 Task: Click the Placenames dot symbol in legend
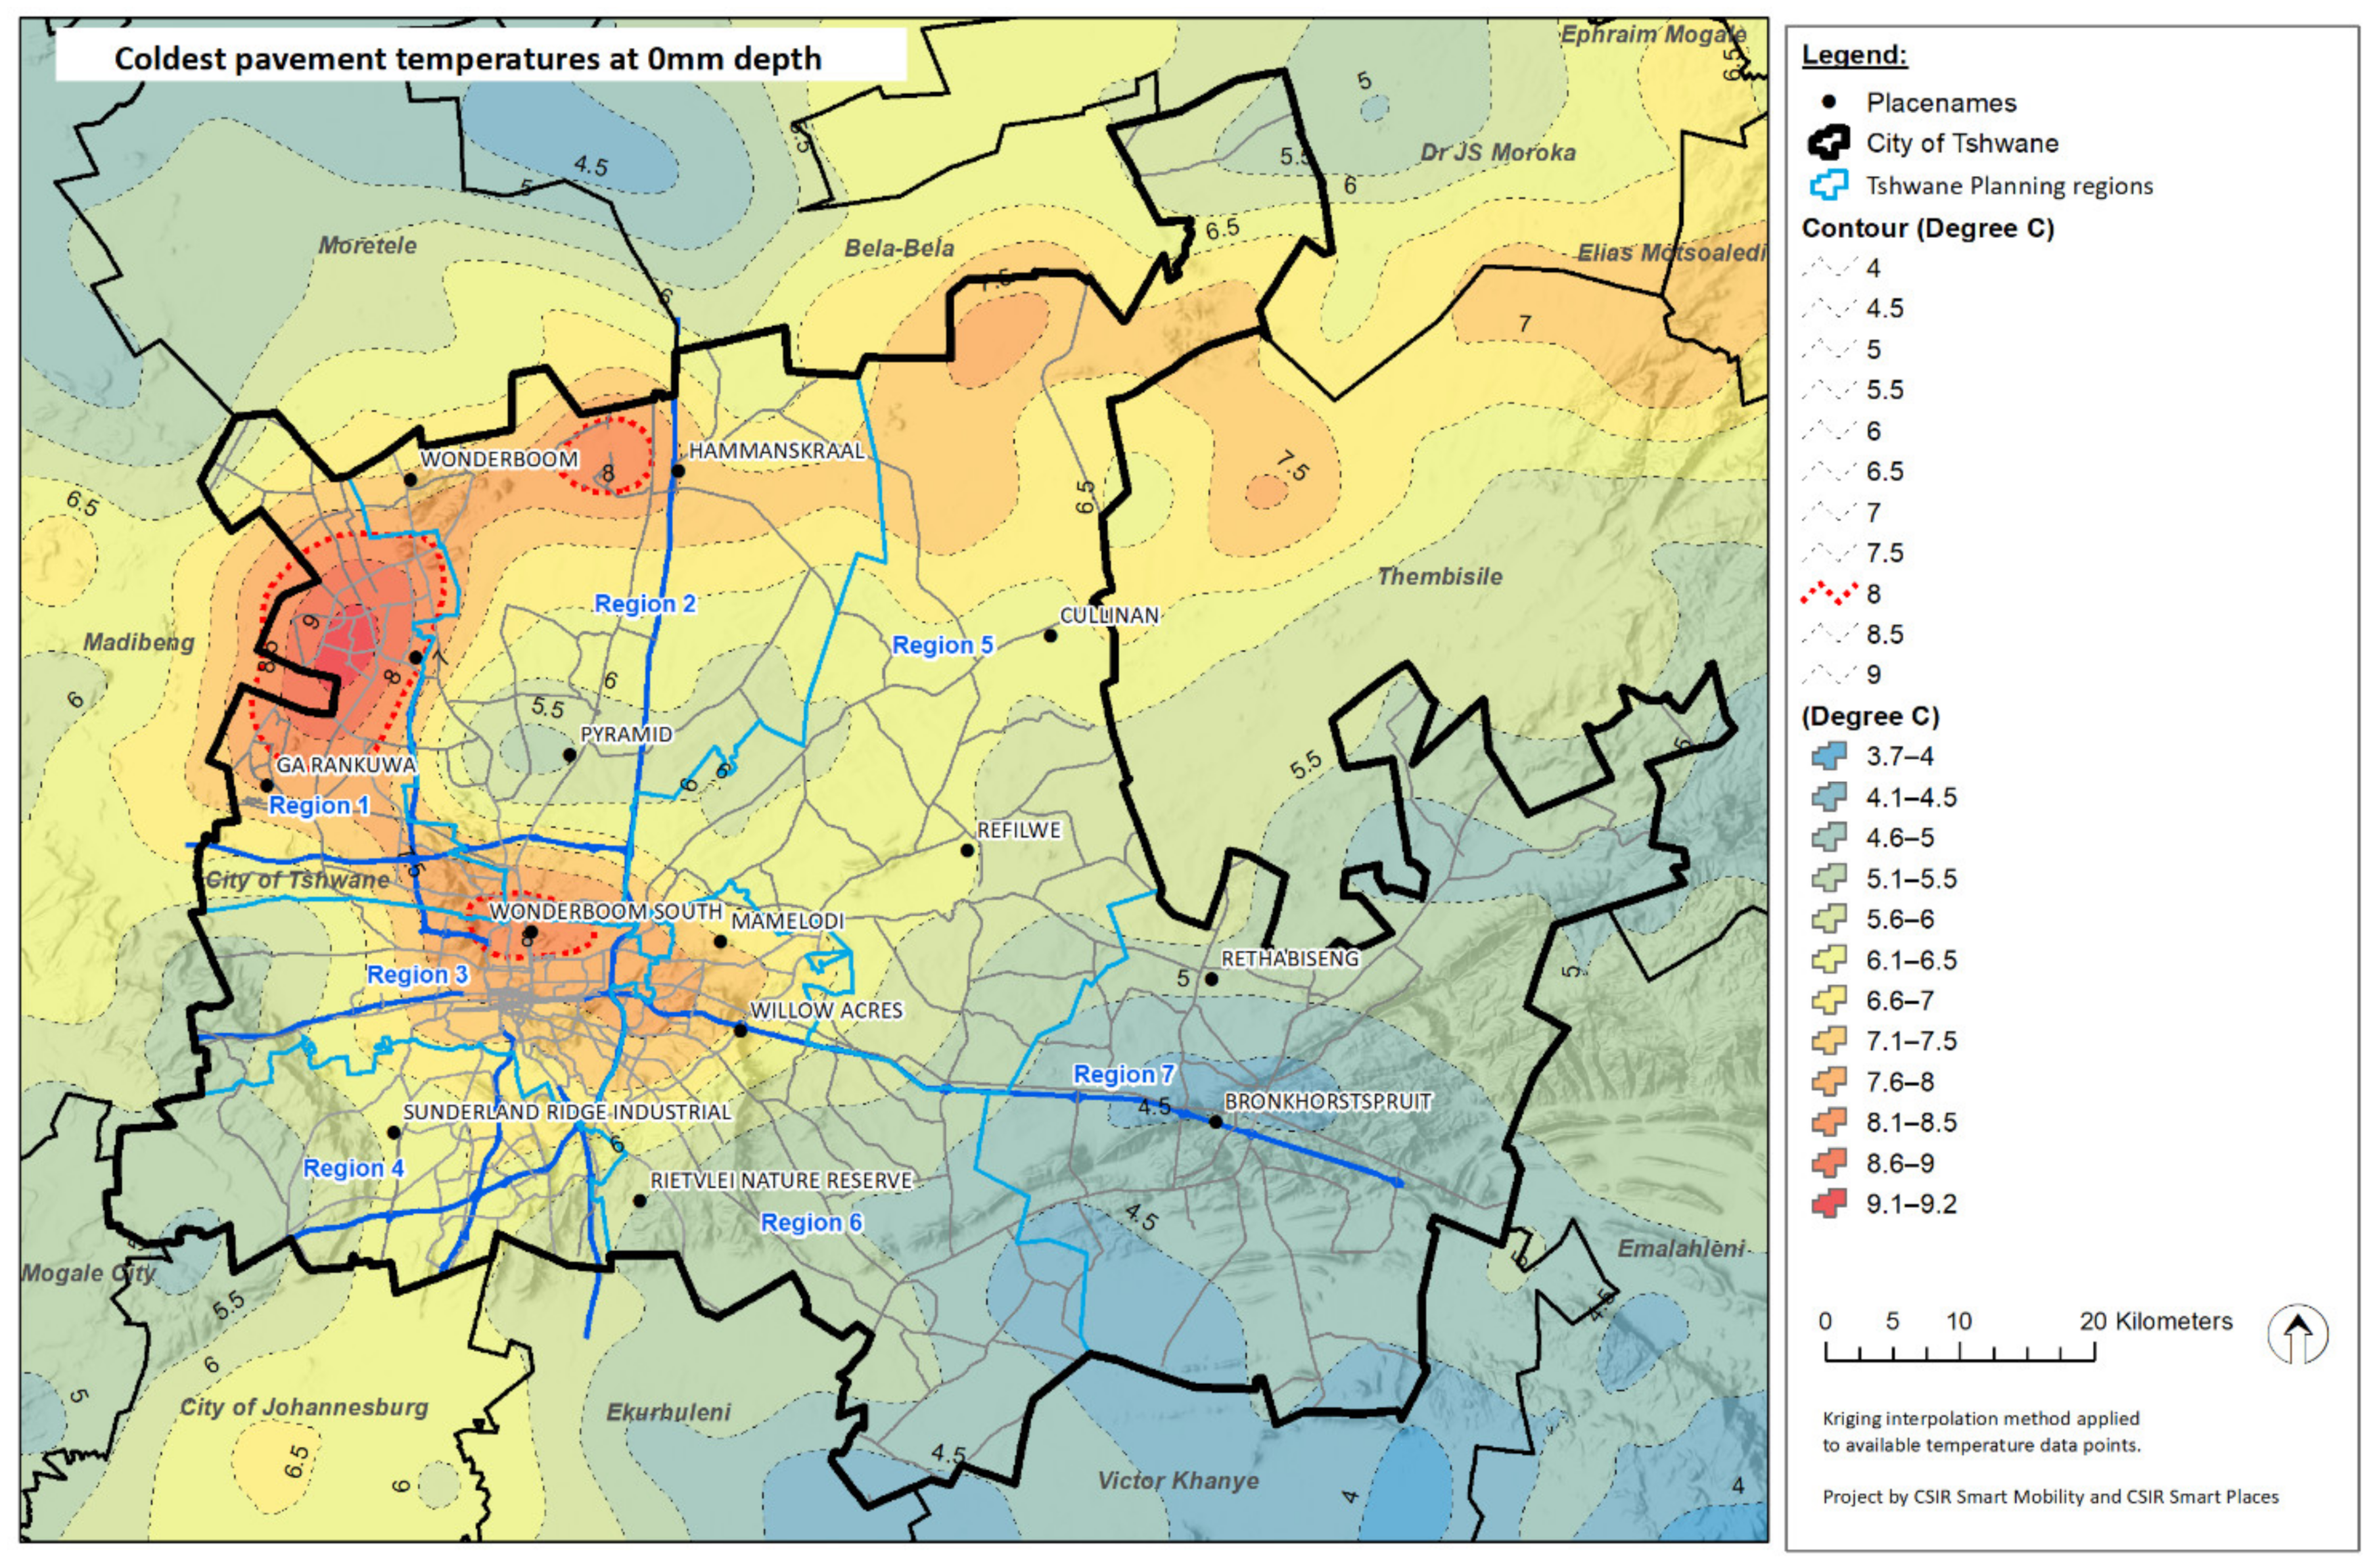point(1829,102)
